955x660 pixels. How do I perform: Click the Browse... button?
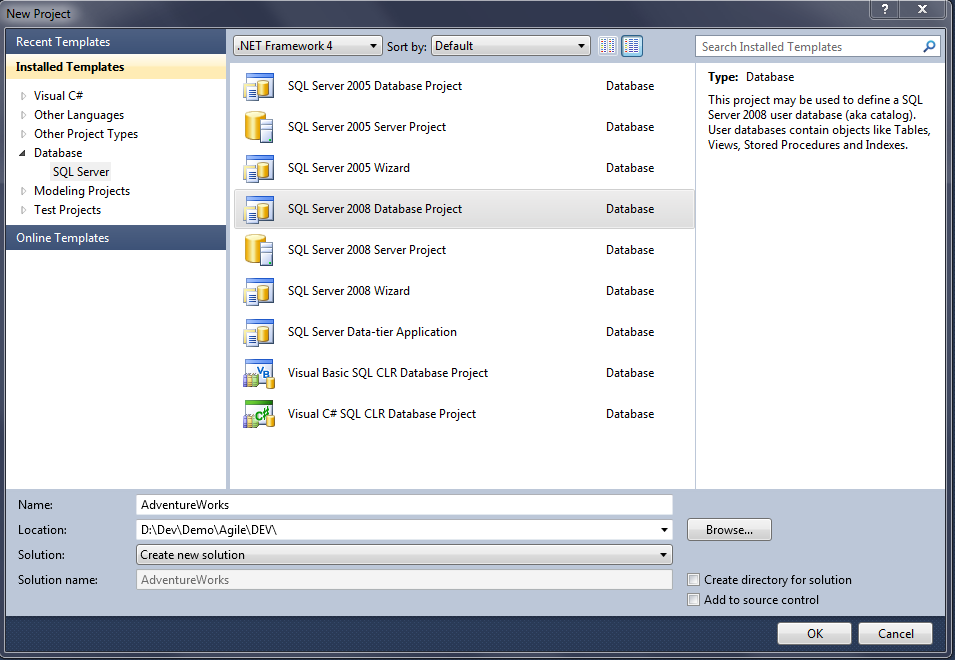point(729,530)
